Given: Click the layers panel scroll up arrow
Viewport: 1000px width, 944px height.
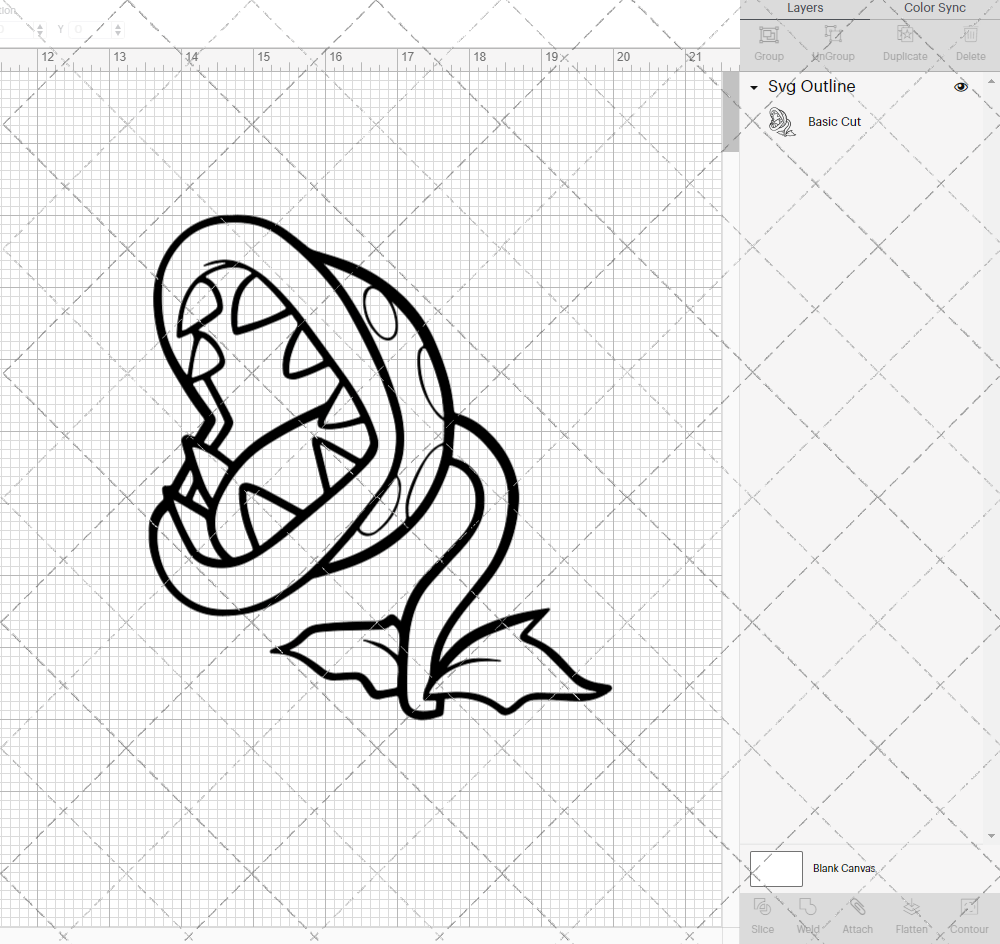Looking at the screenshot, I should 991,82.
